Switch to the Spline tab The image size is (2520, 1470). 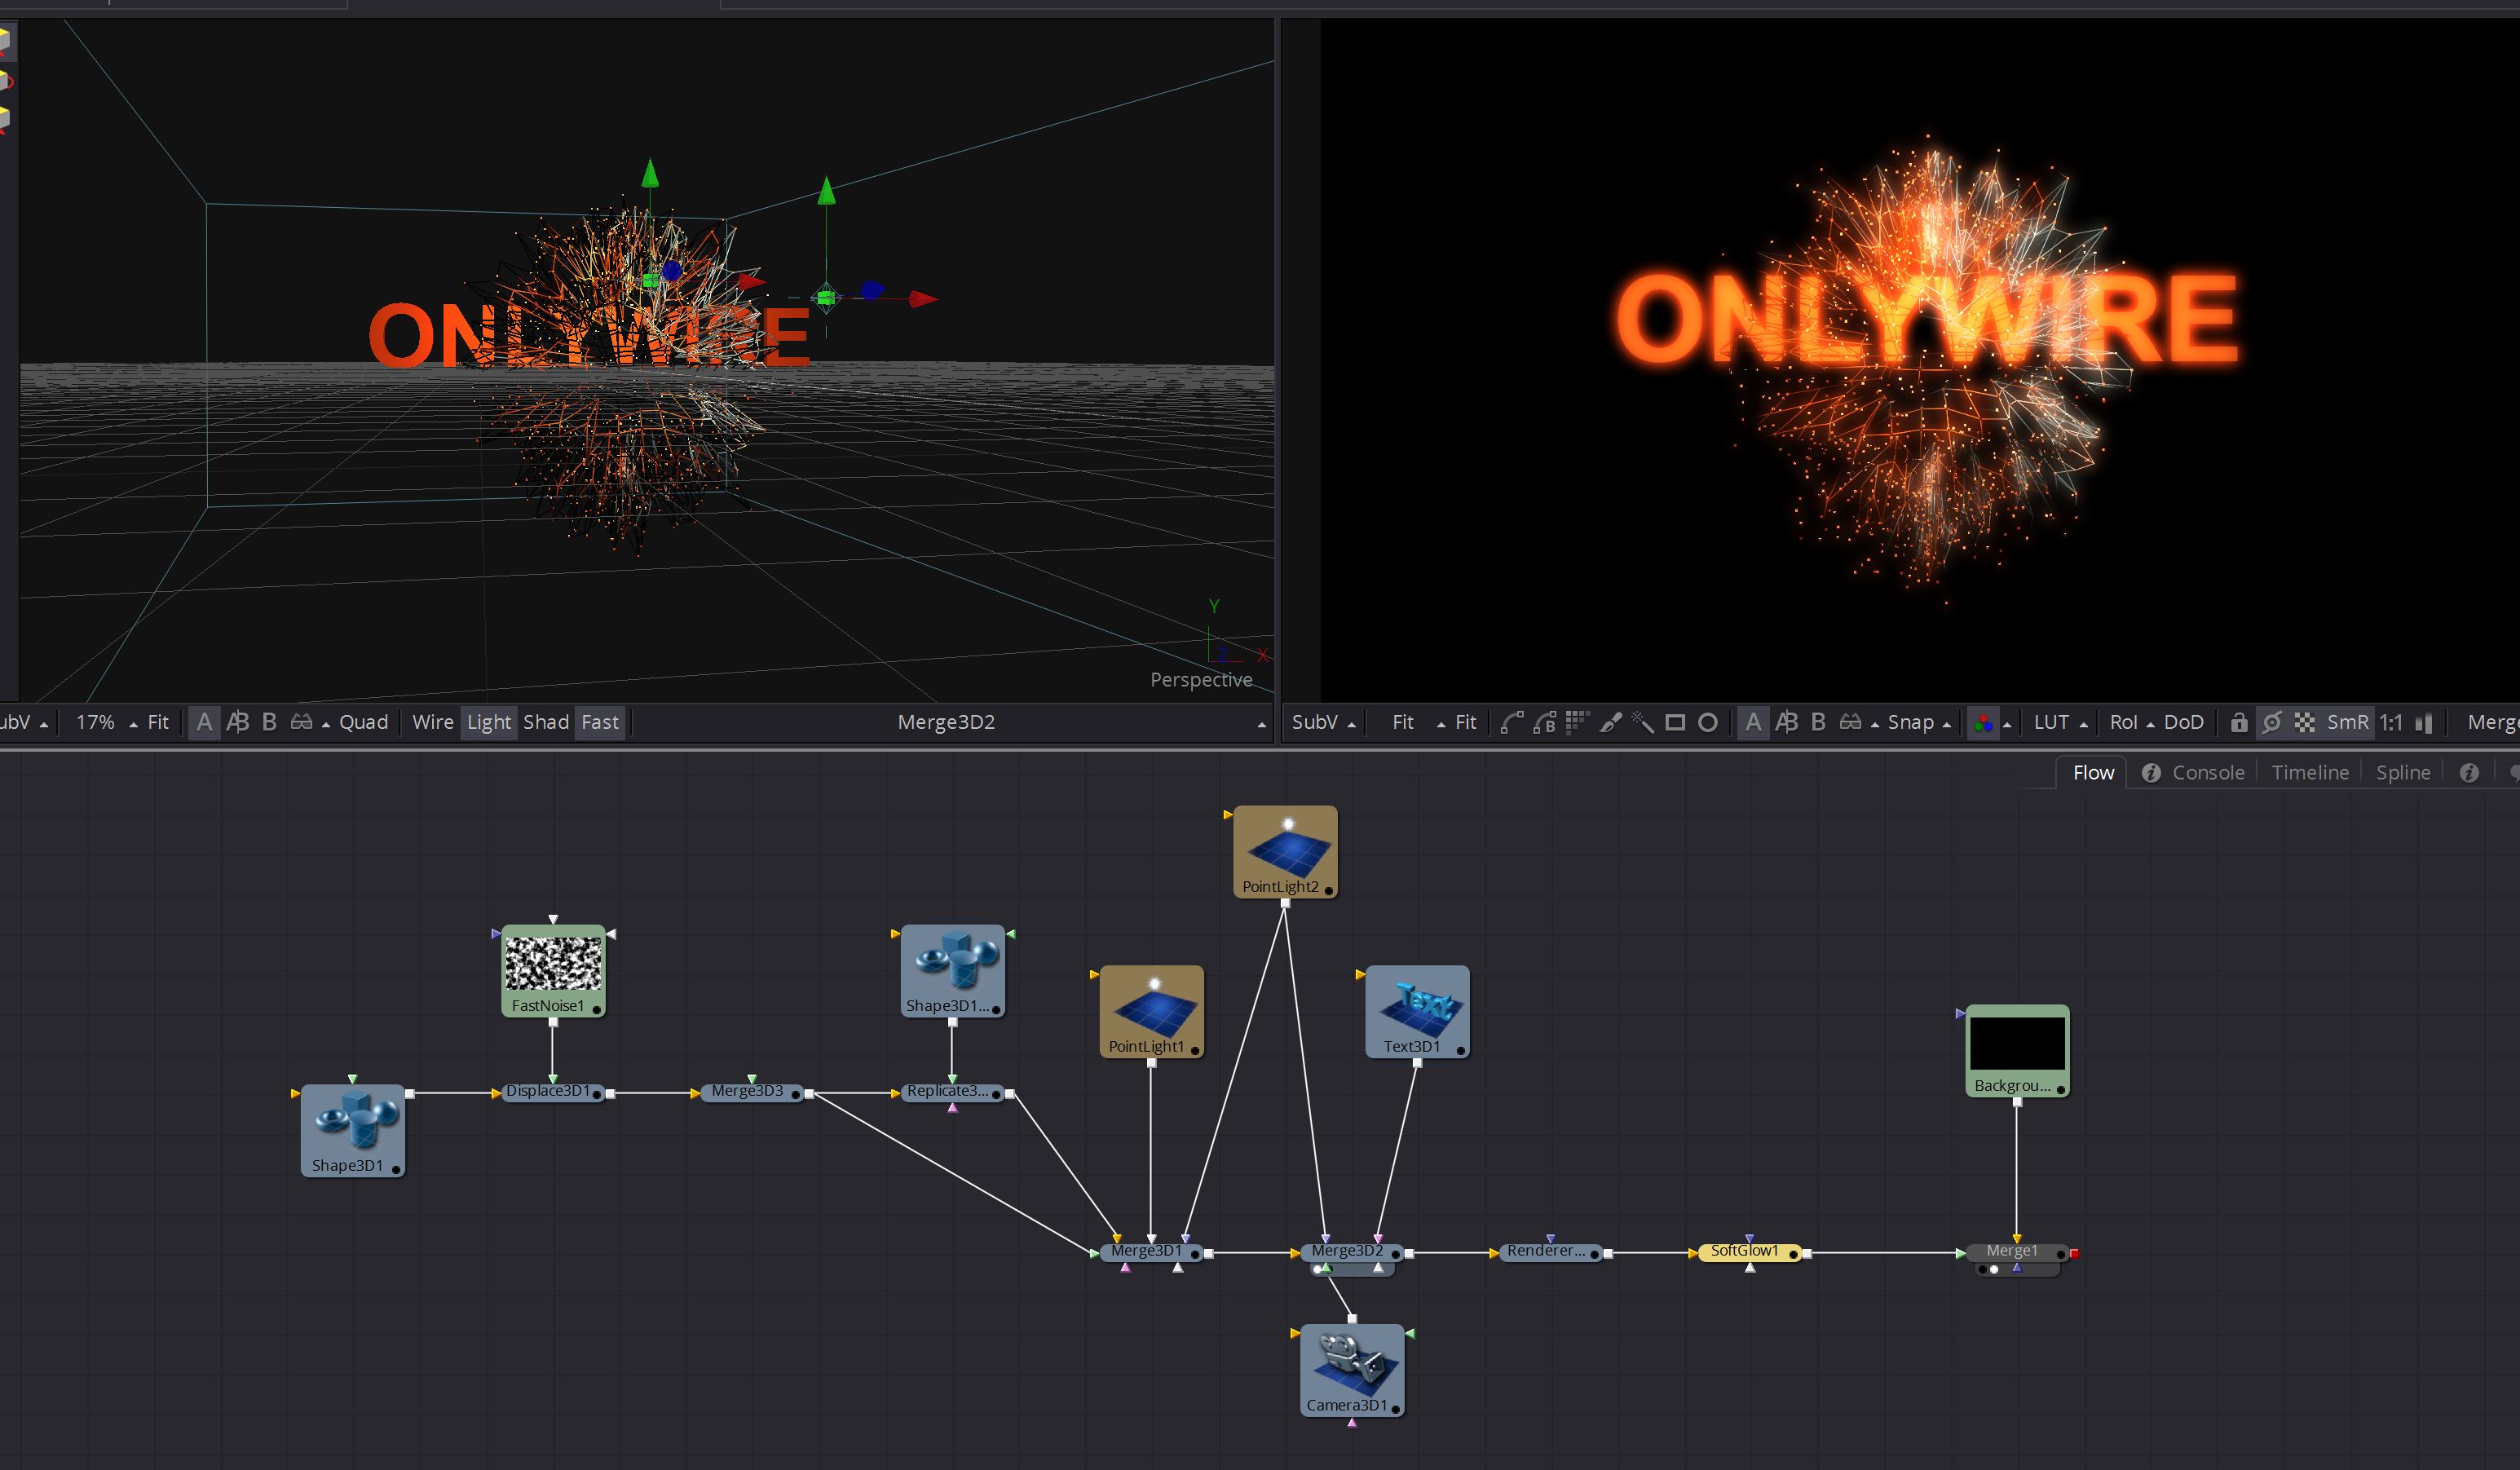(2403, 772)
